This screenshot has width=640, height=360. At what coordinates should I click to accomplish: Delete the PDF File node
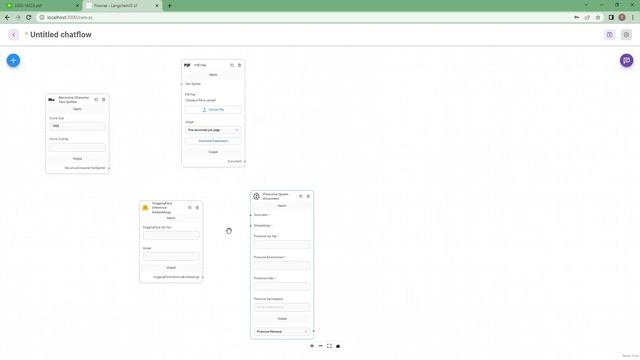tap(240, 65)
